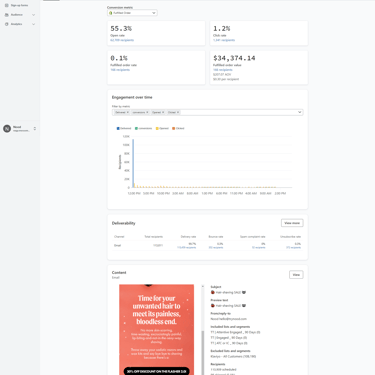The image size is (375, 375).
Task: Click View more in Deliverability
Action: click(x=292, y=223)
